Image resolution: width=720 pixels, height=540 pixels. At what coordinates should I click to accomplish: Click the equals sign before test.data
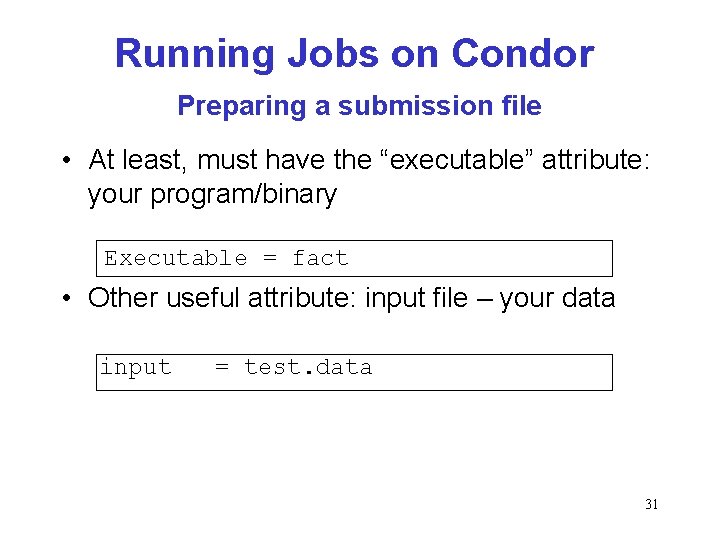[x=222, y=366]
